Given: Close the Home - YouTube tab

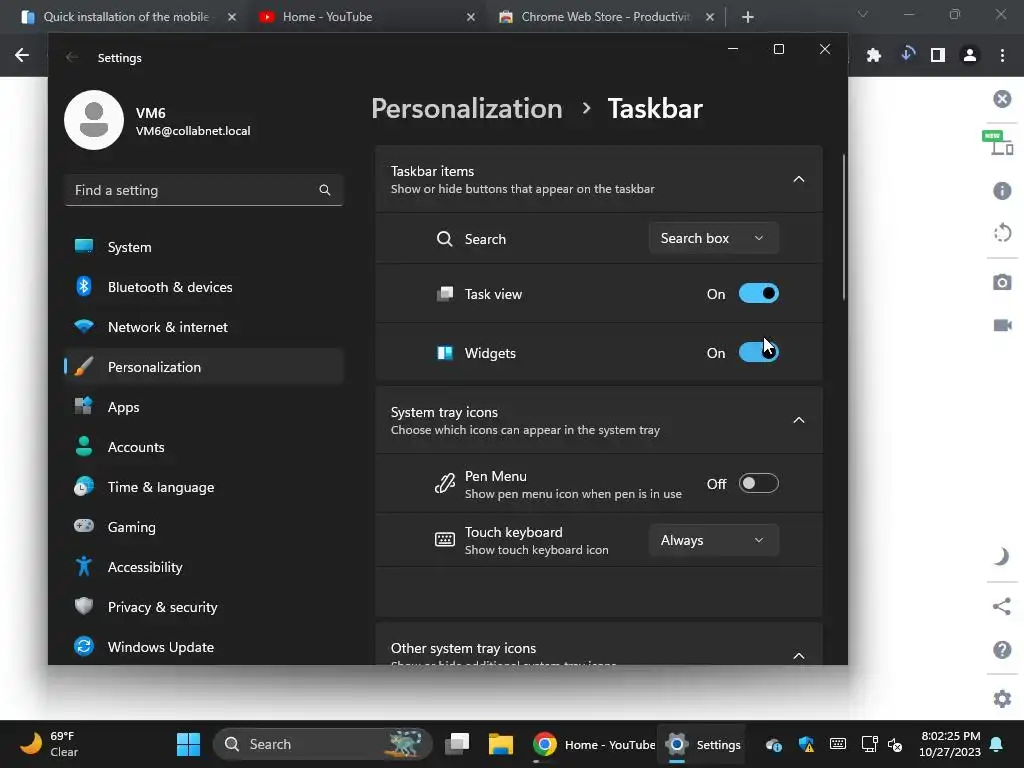Looking at the screenshot, I should click(471, 17).
